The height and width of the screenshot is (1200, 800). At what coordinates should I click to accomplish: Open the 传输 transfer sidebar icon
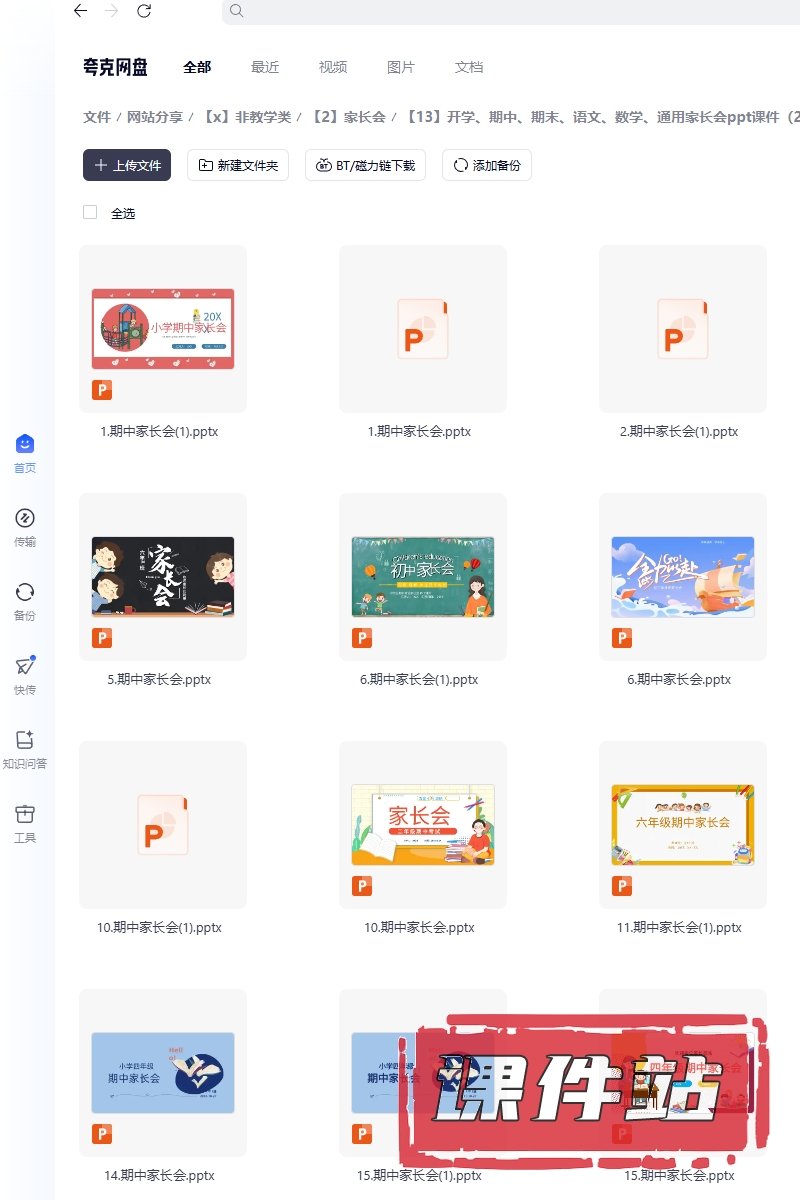coord(25,519)
